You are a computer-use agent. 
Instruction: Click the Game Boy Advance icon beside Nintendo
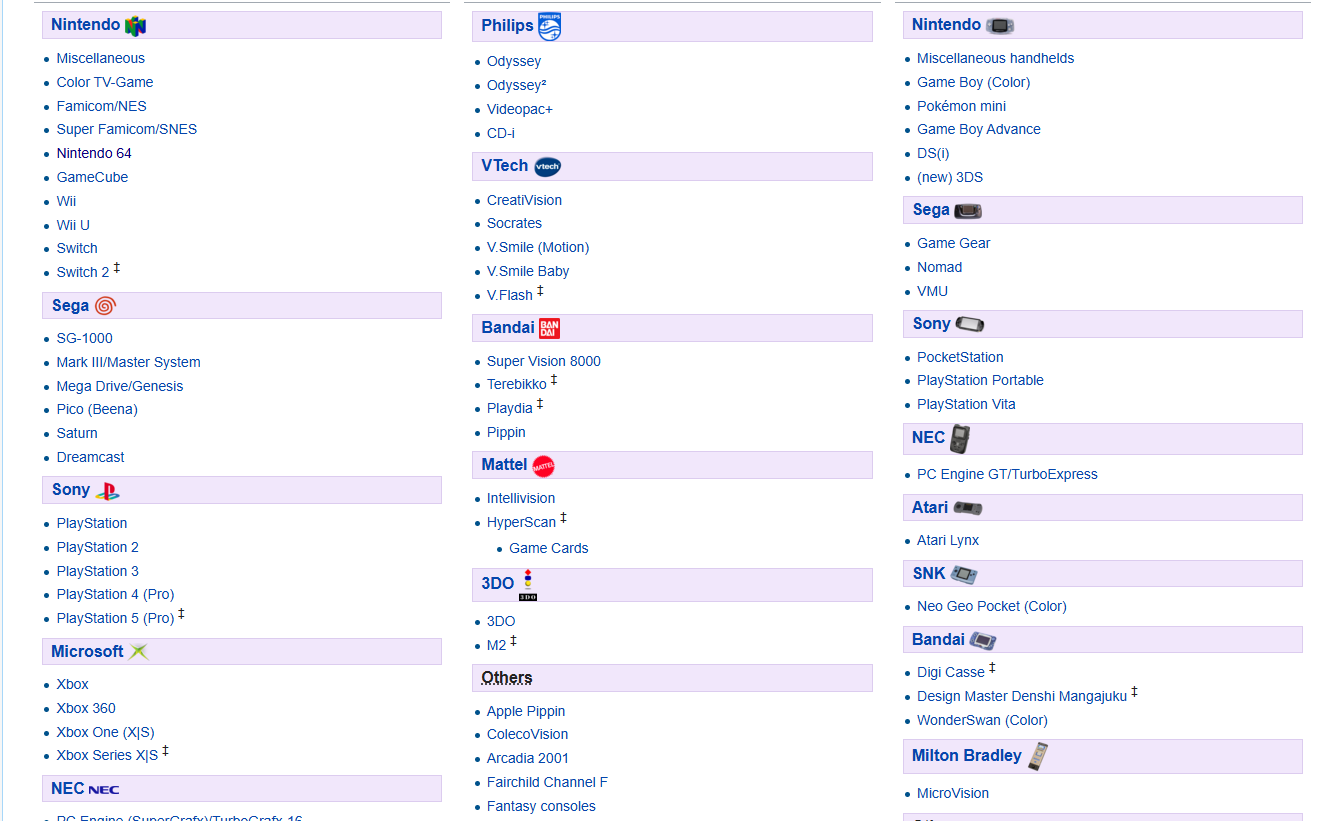[1000, 26]
